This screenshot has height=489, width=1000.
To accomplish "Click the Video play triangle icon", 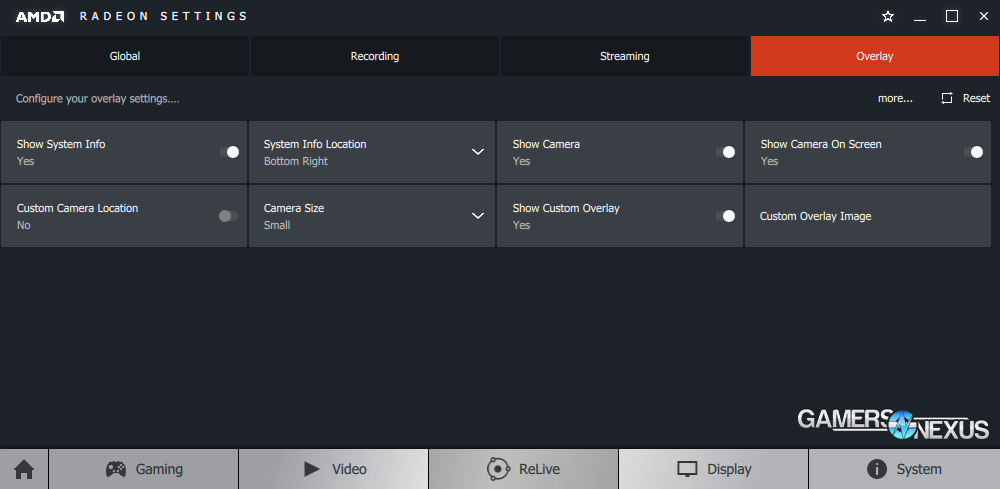I will coord(312,469).
